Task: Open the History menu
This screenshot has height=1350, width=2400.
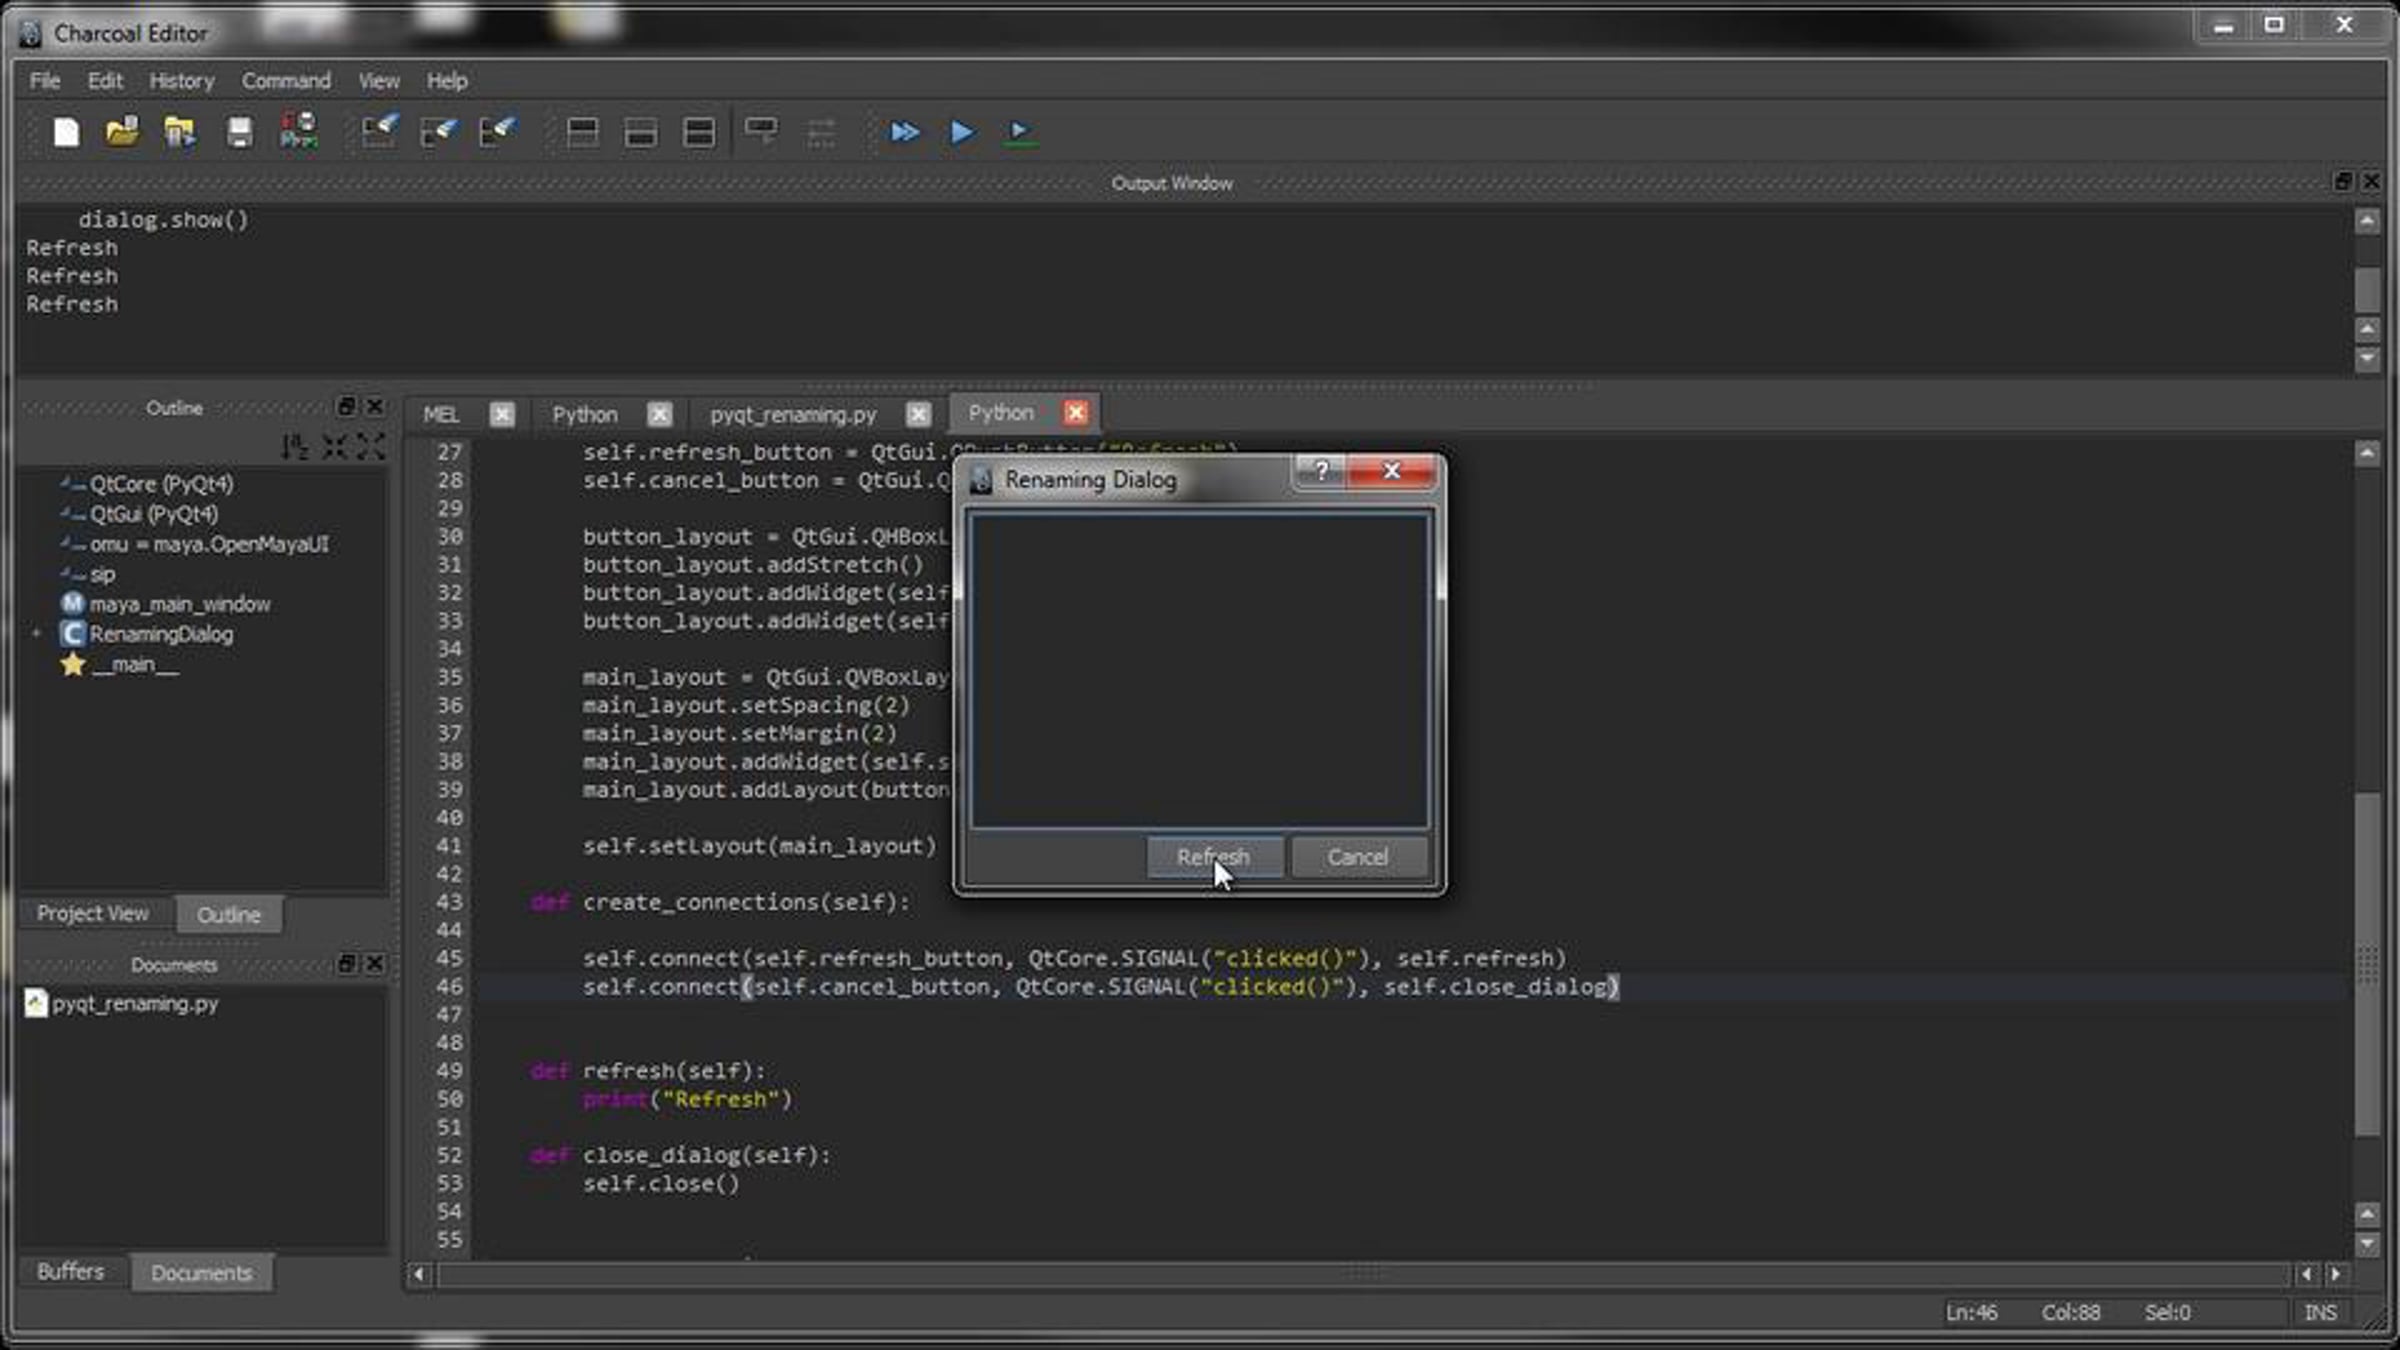Action: pos(182,81)
